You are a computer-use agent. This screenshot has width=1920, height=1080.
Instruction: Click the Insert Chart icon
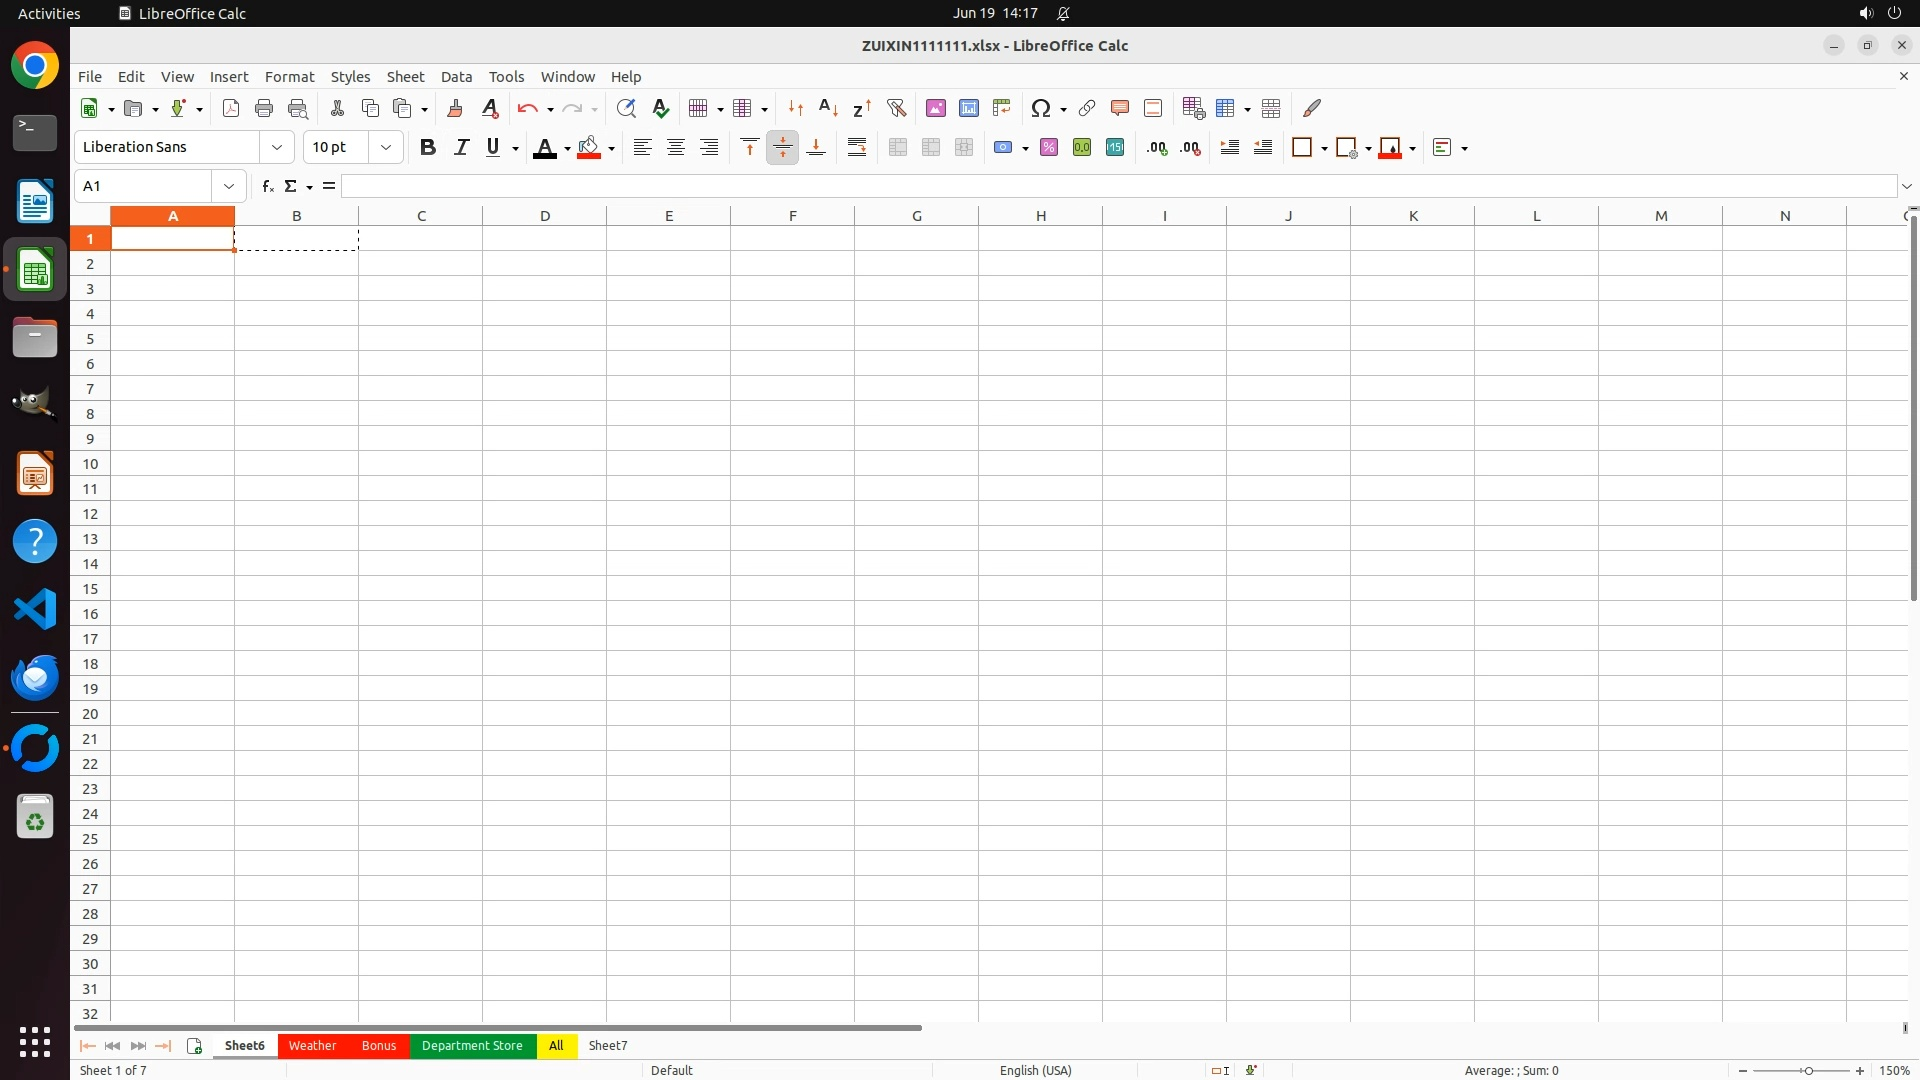(x=968, y=108)
